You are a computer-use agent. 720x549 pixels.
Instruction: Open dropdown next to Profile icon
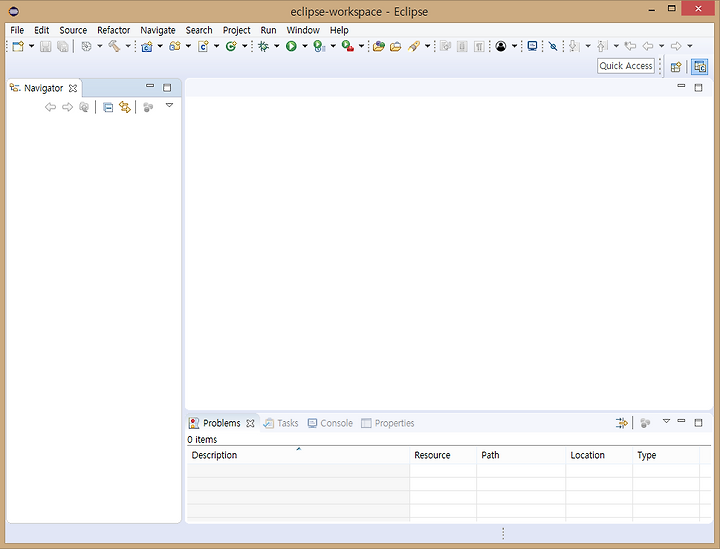tap(333, 46)
